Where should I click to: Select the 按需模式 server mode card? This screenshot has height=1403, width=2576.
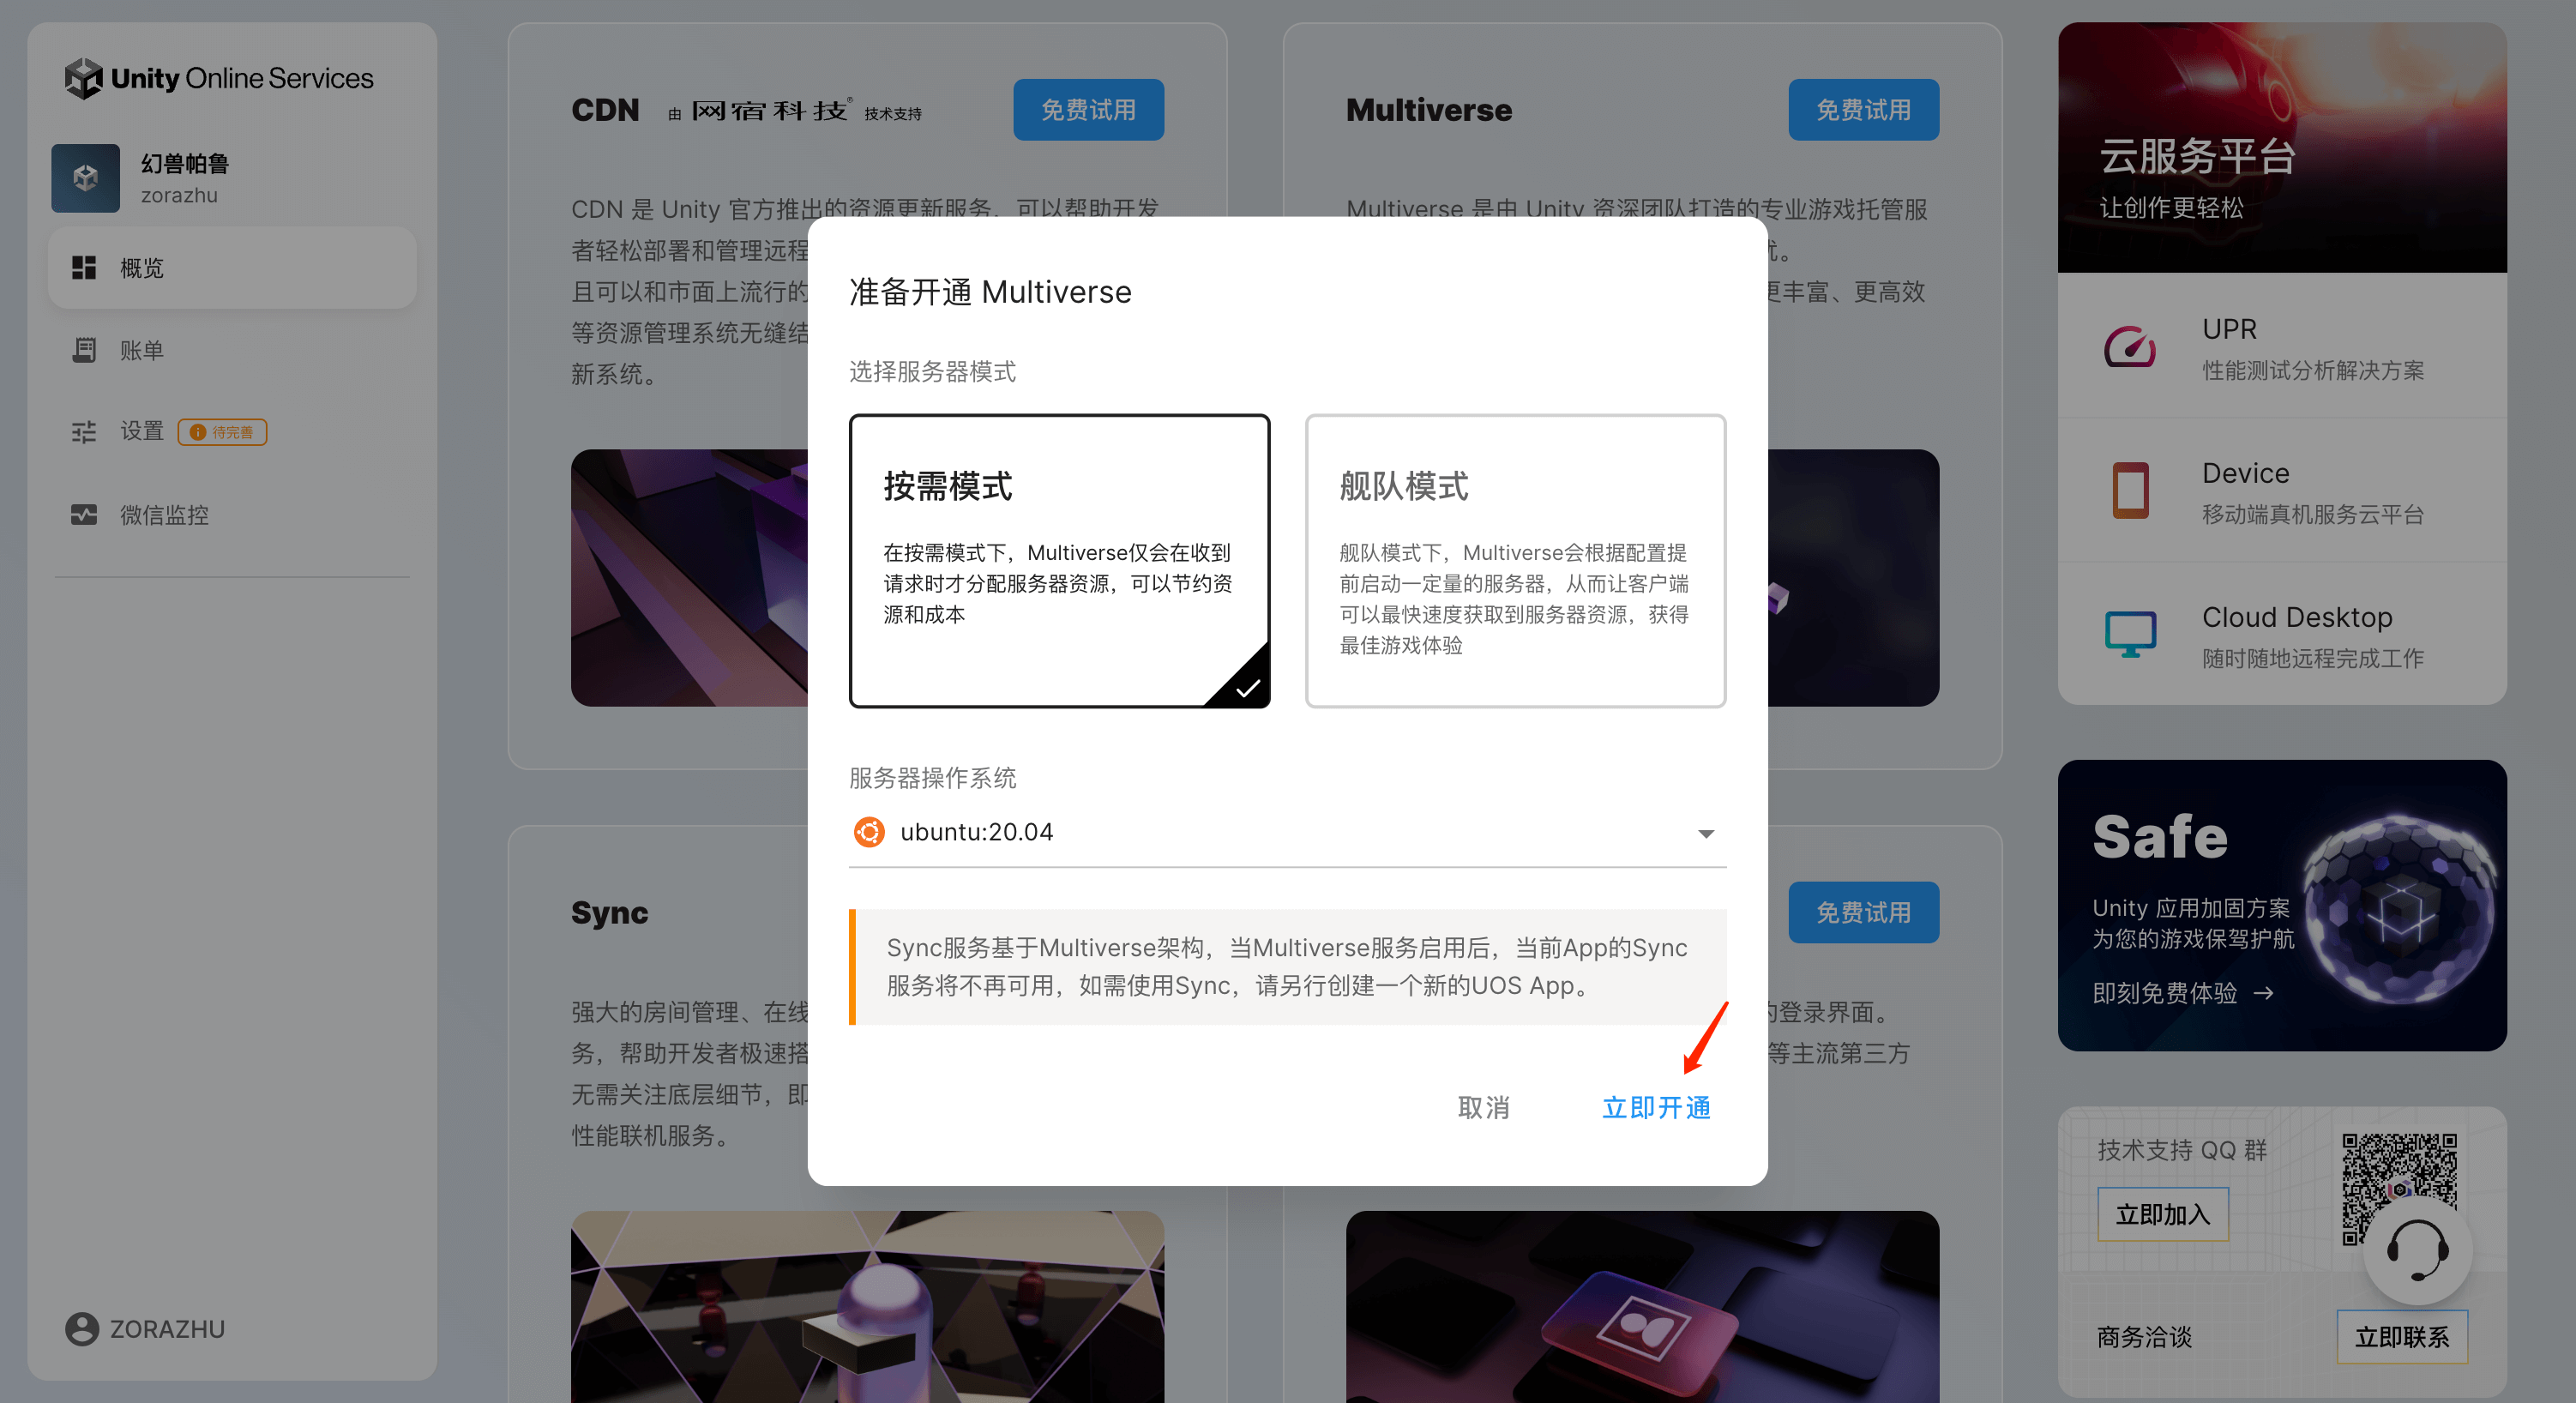click(1058, 560)
